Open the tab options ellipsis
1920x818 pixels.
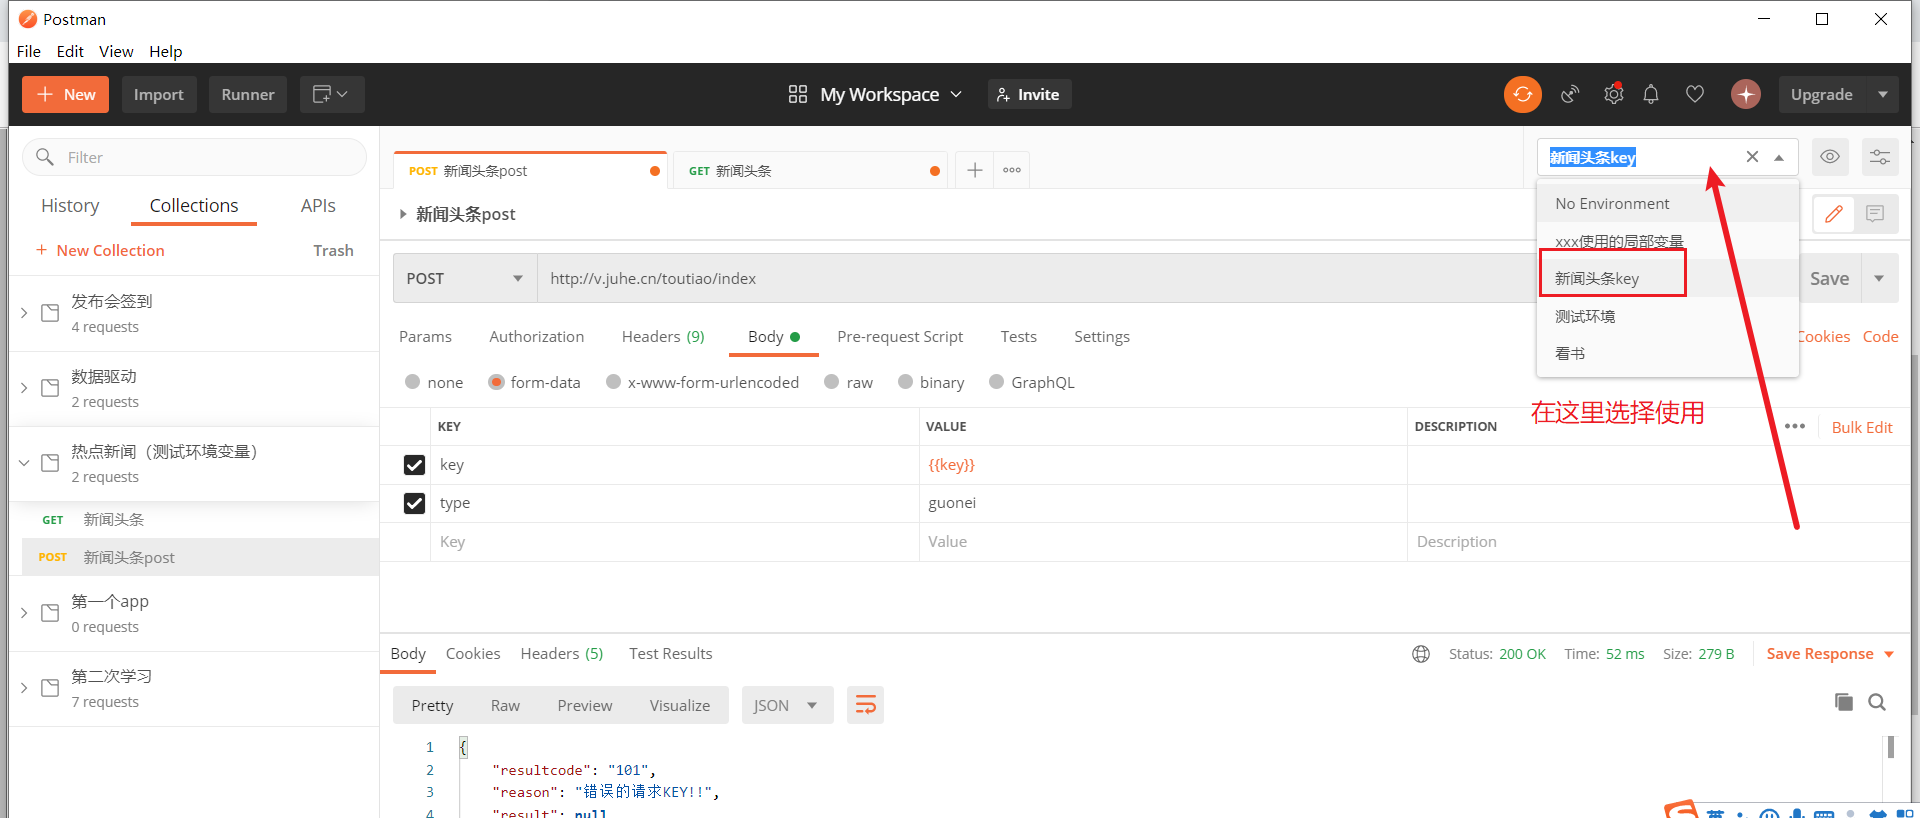1012,170
